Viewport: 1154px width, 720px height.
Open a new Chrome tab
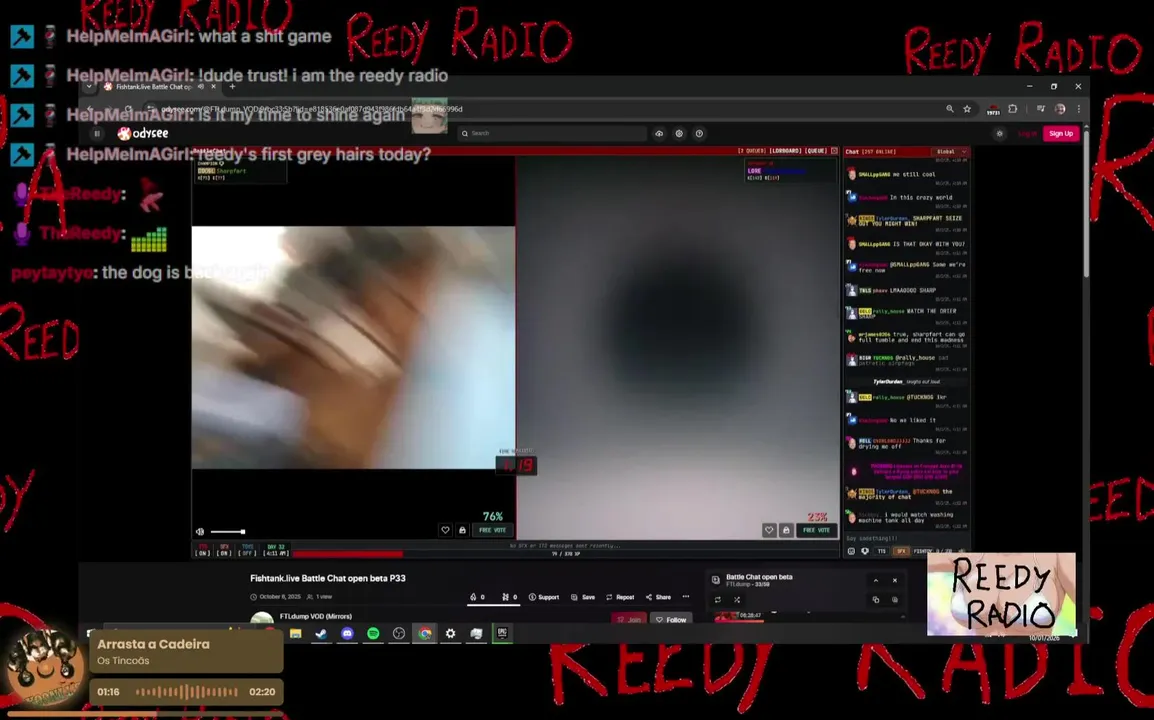click(233, 86)
